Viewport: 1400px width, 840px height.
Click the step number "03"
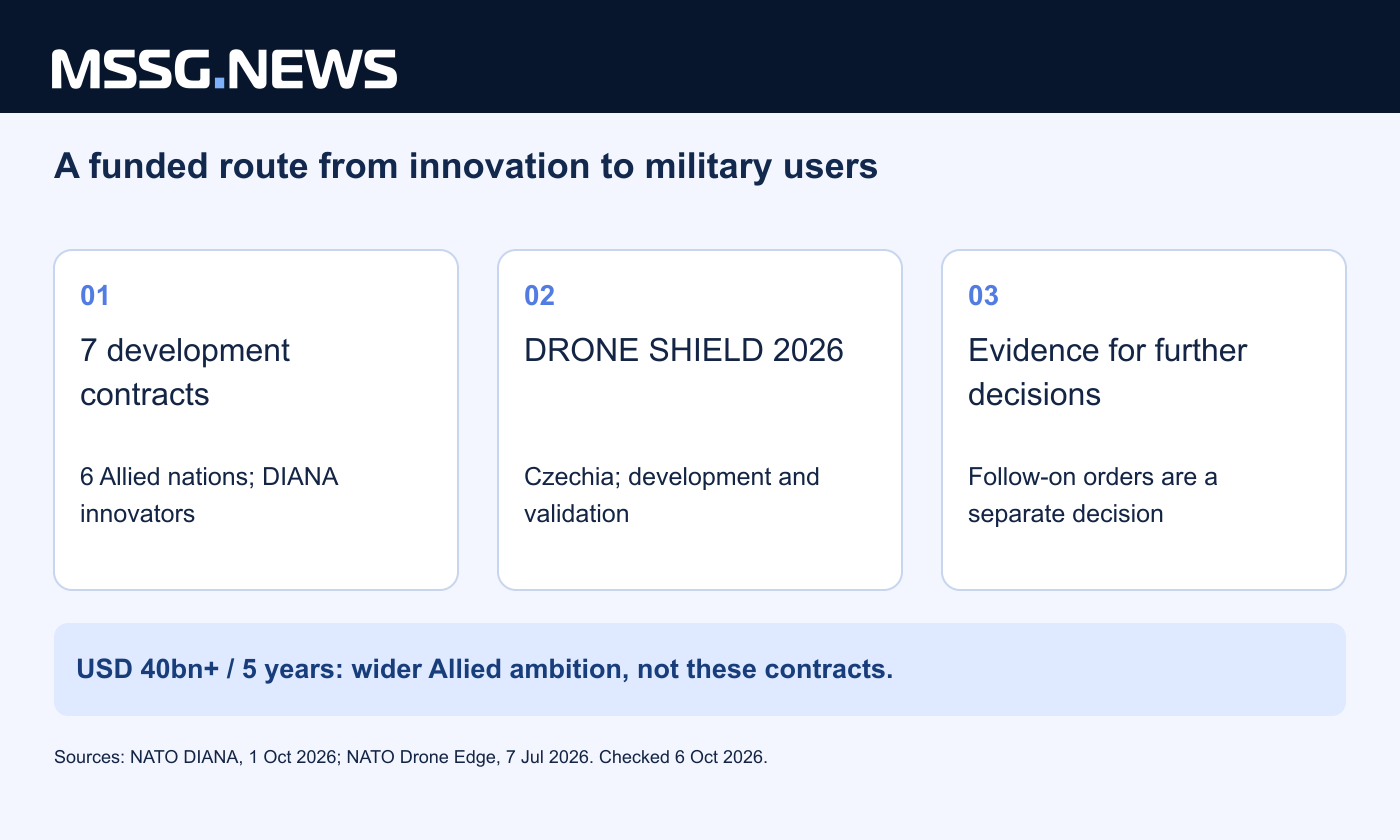click(983, 296)
